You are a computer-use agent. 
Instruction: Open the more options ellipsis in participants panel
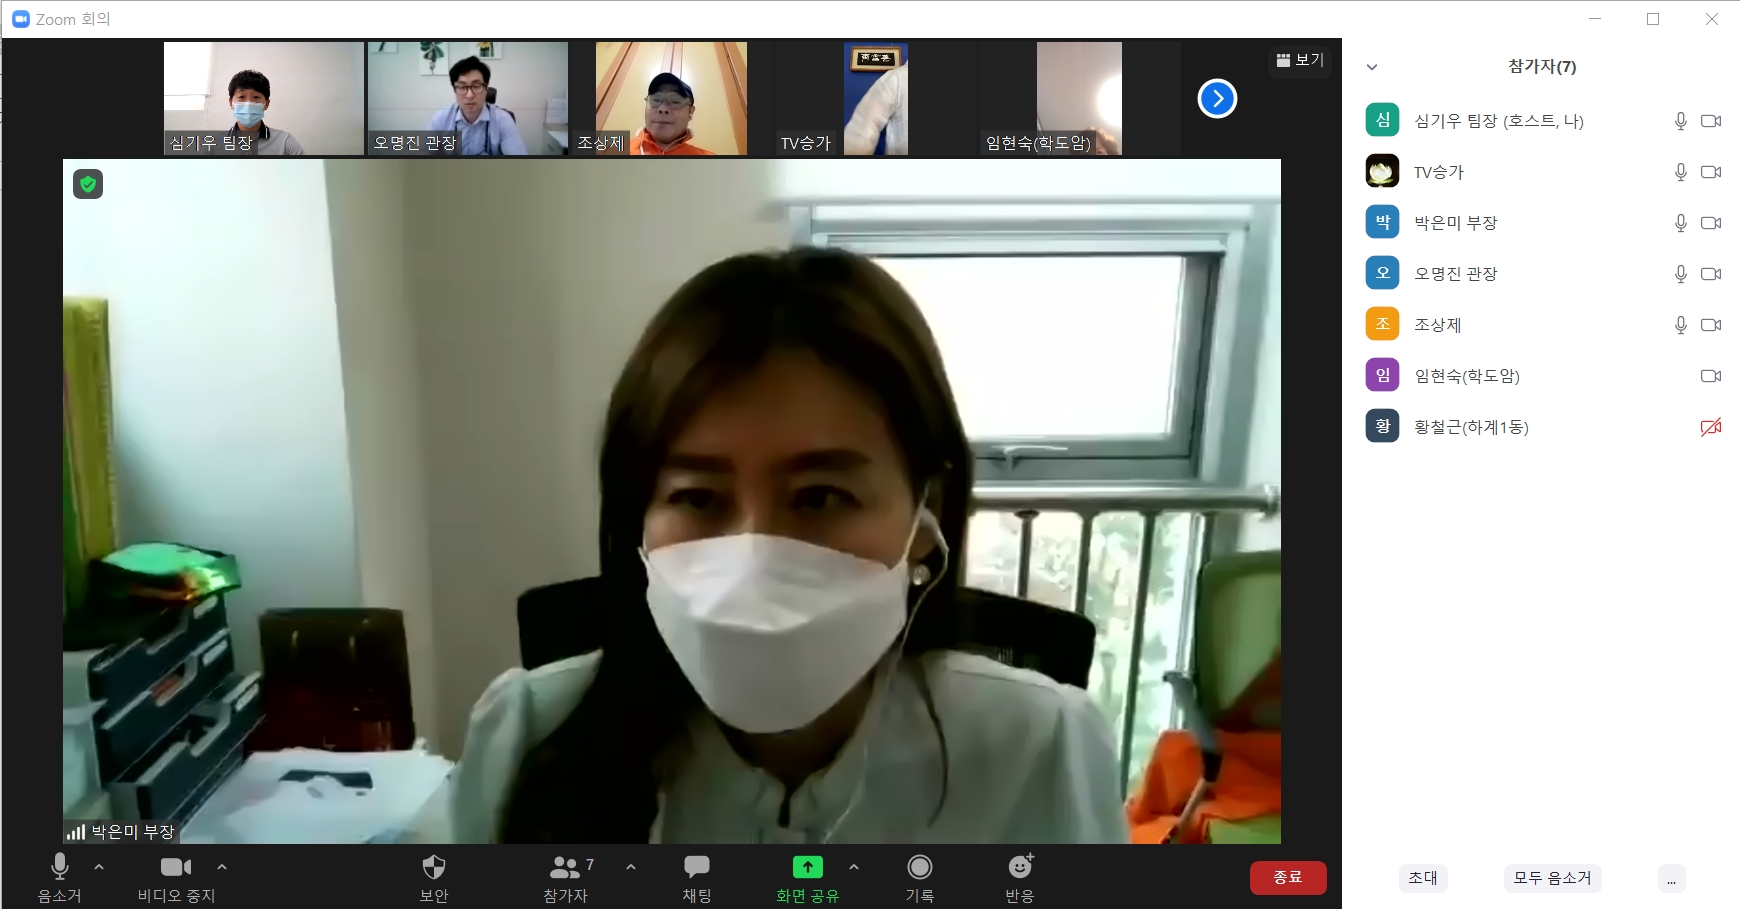point(1671,878)
